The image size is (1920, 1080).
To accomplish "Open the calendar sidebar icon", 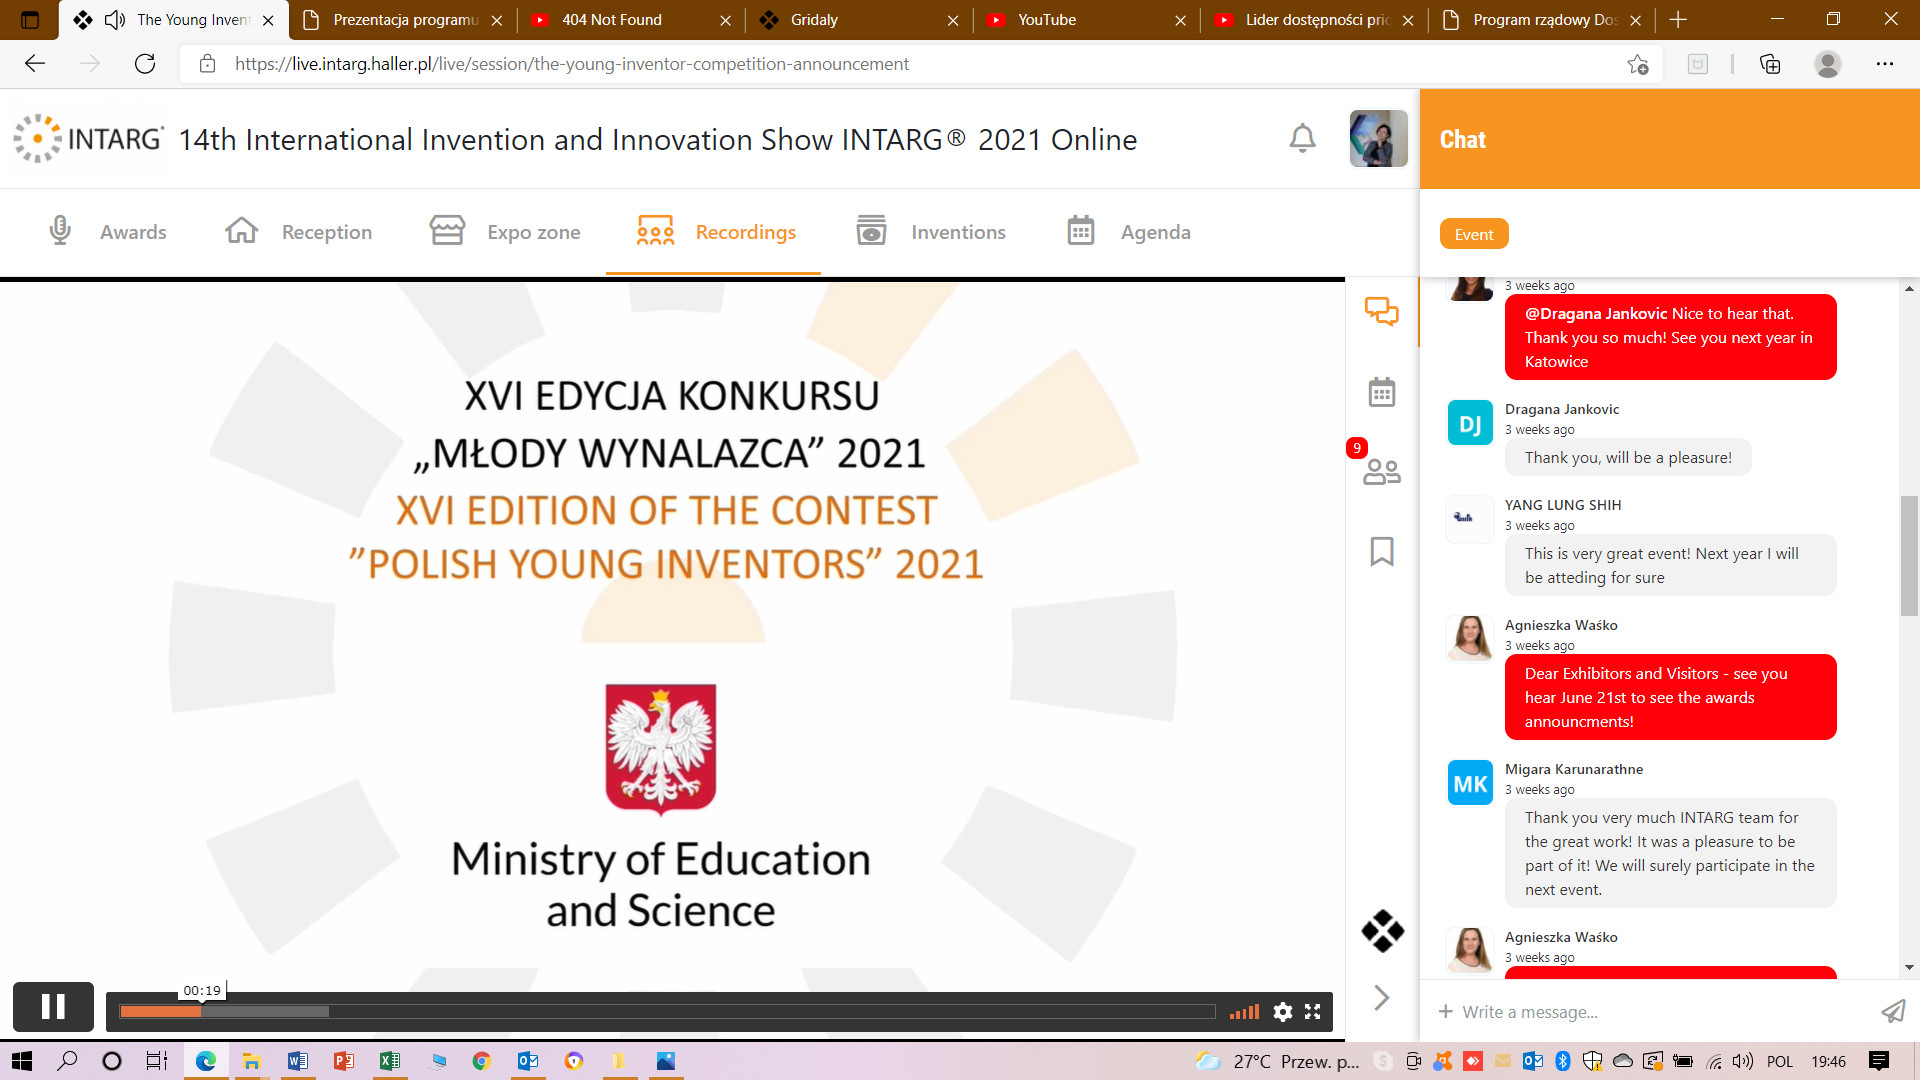I will click(1382, 392).
